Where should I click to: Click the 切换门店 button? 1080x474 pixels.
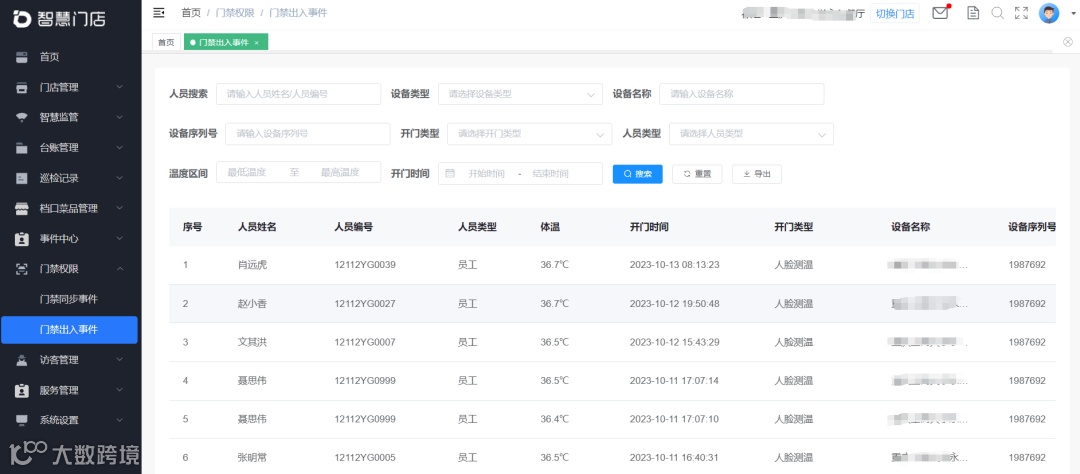[x=895, y=14]
